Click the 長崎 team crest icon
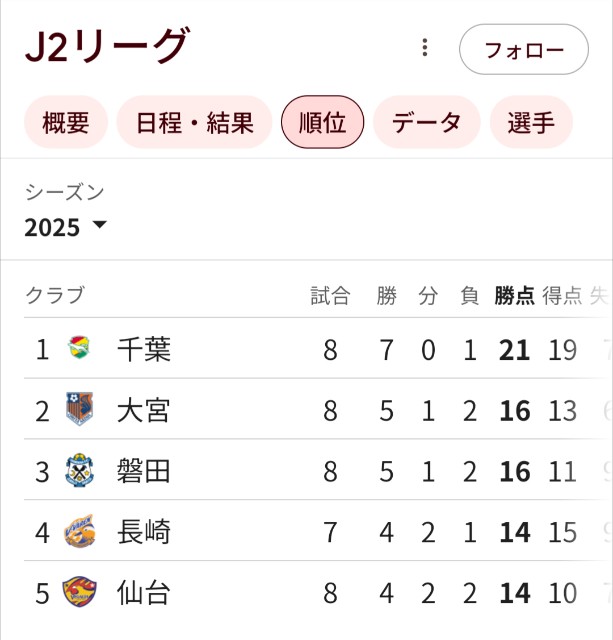The width and height of the screenshot is (613, 640). [x=80, y=531]
